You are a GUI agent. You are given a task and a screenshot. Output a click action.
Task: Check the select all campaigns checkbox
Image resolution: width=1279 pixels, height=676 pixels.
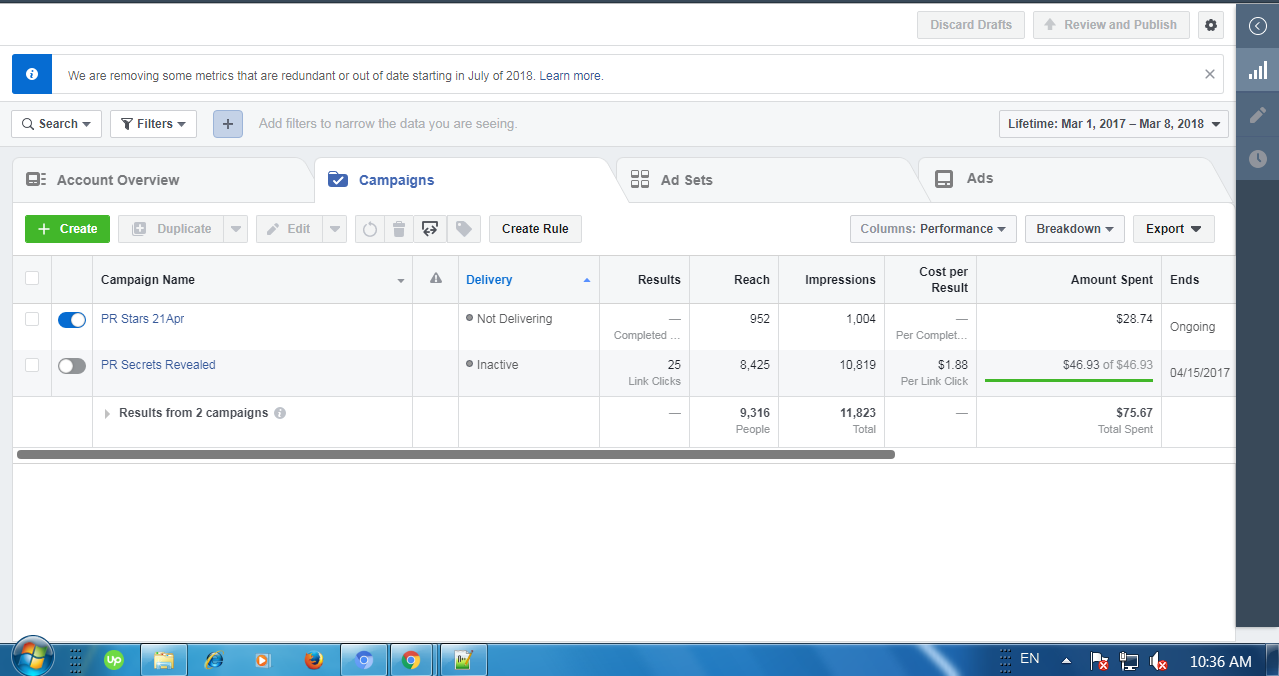tap(32, 279)
